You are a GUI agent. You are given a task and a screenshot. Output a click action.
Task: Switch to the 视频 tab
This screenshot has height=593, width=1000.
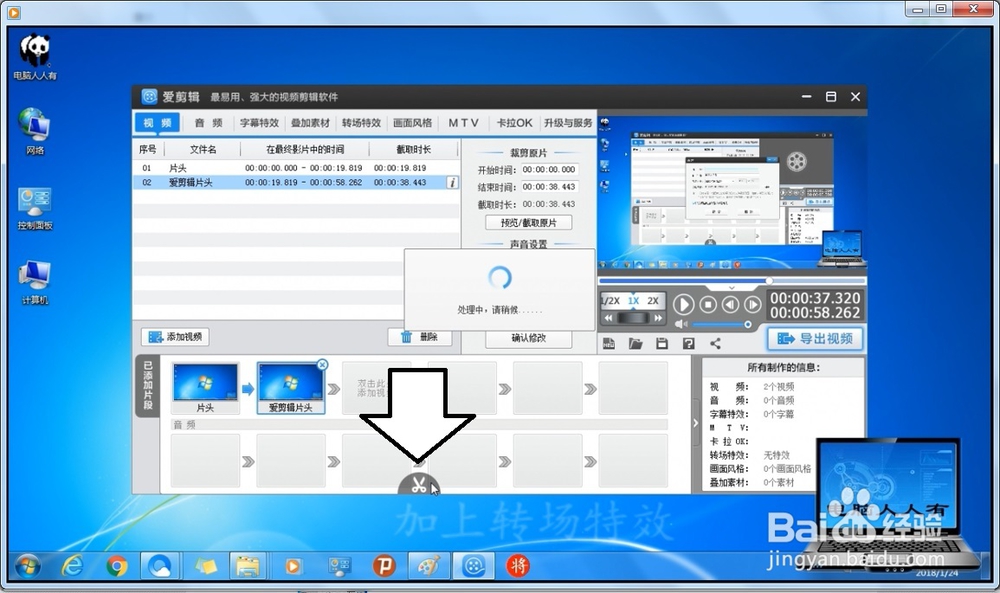[157, 123]
